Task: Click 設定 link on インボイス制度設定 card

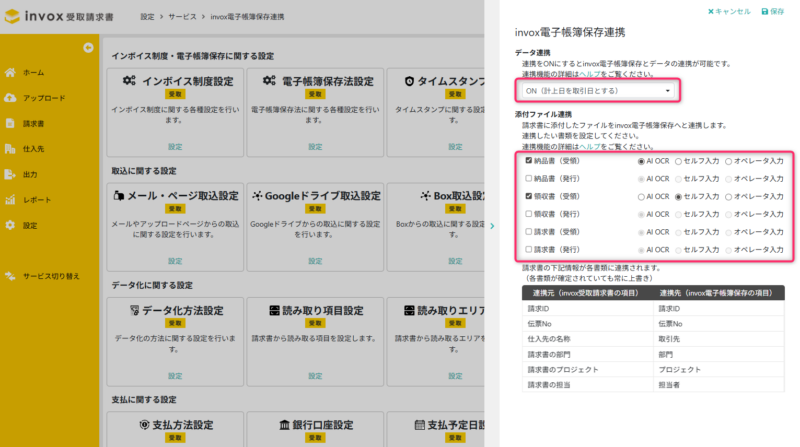Action: [x=175, y=146]
